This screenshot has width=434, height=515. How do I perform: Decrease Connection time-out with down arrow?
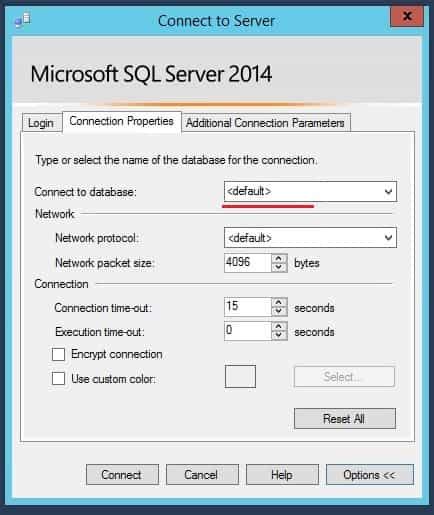click(279, 311)
